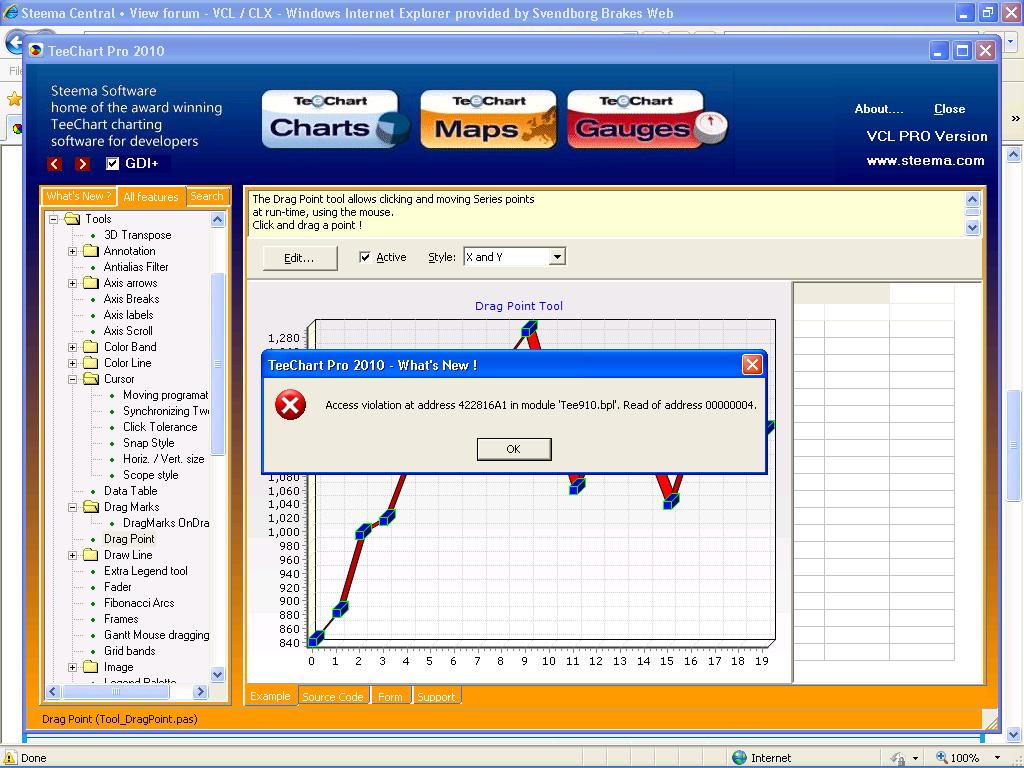The image size is (1024, 768).
Task: Click the red error icon in dialog
Action: (290, 405)
